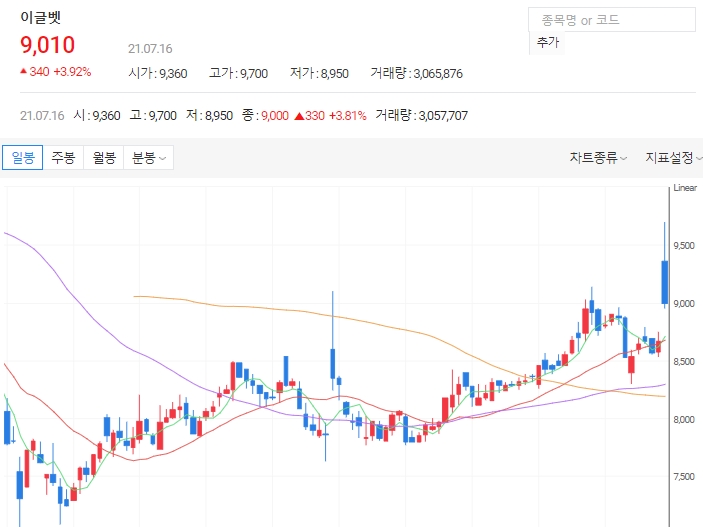
Task: Click the 추가 add button
Action: (547, 43)
